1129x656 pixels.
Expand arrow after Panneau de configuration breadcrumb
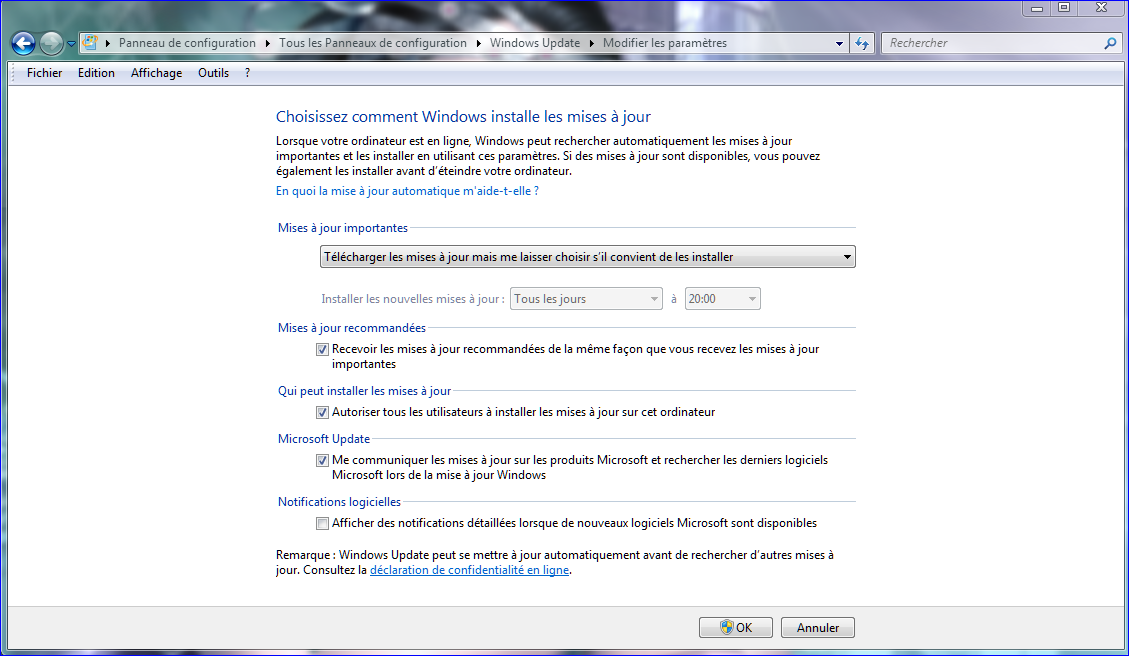[267, 43]
